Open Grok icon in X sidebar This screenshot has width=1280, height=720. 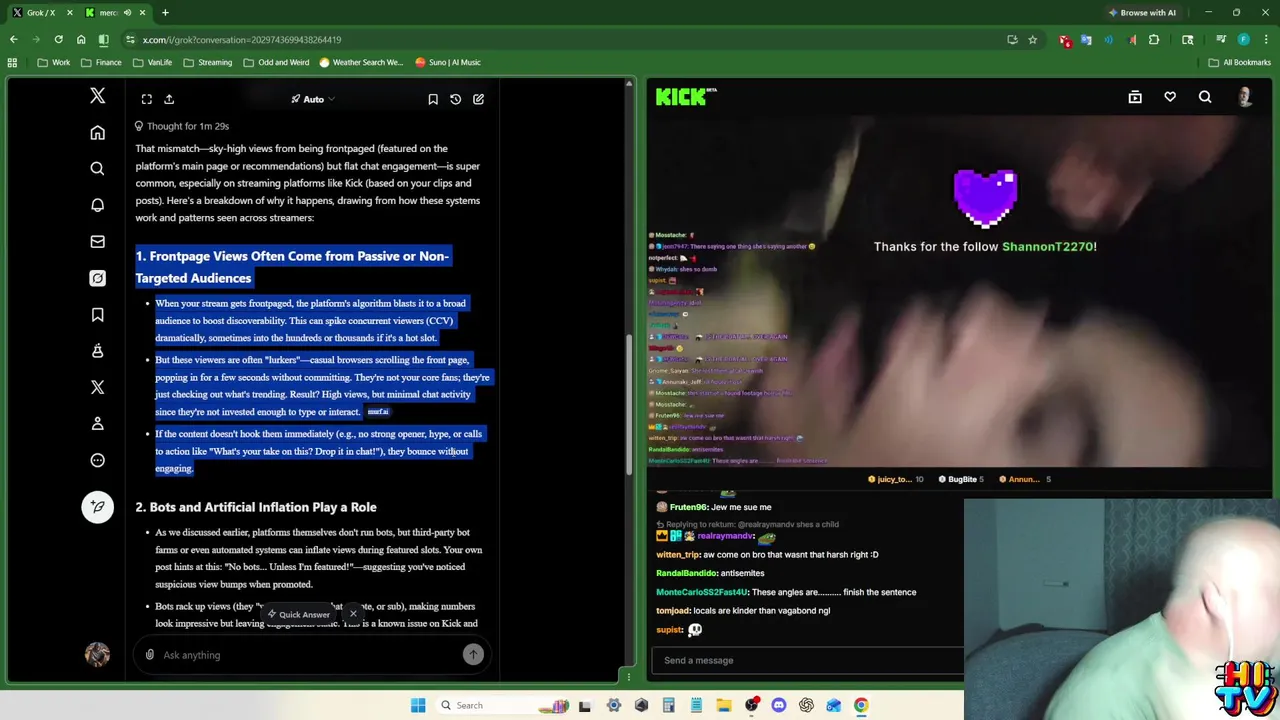[97, 278]
